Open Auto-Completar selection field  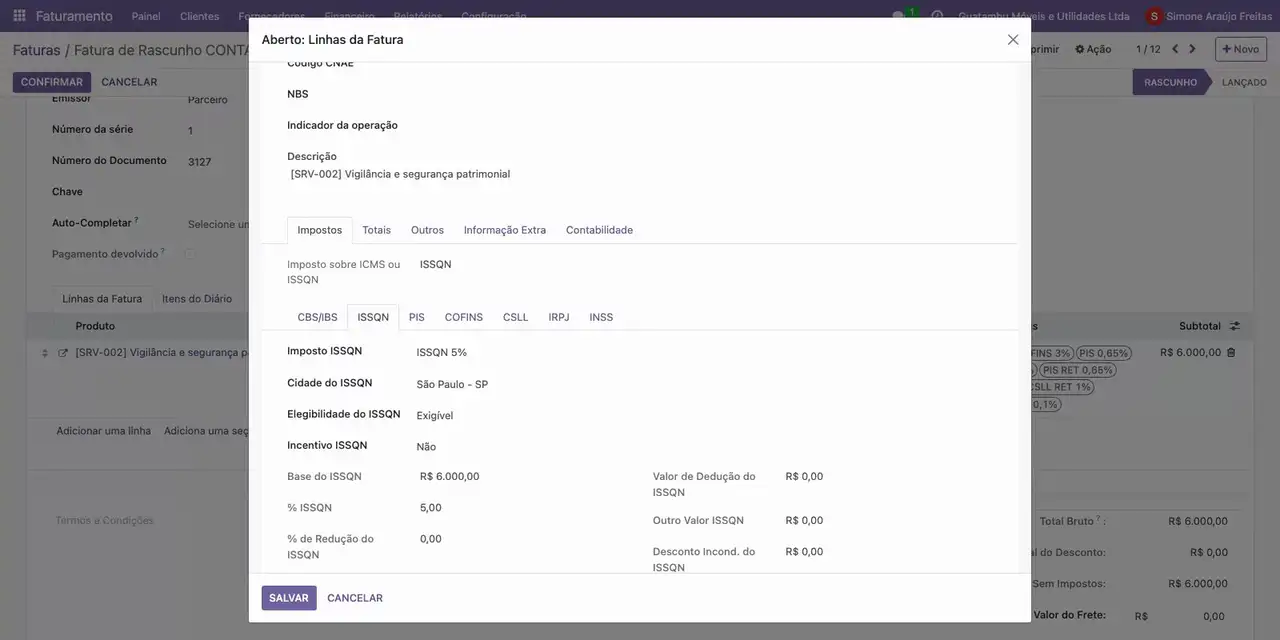click(218, 224)
